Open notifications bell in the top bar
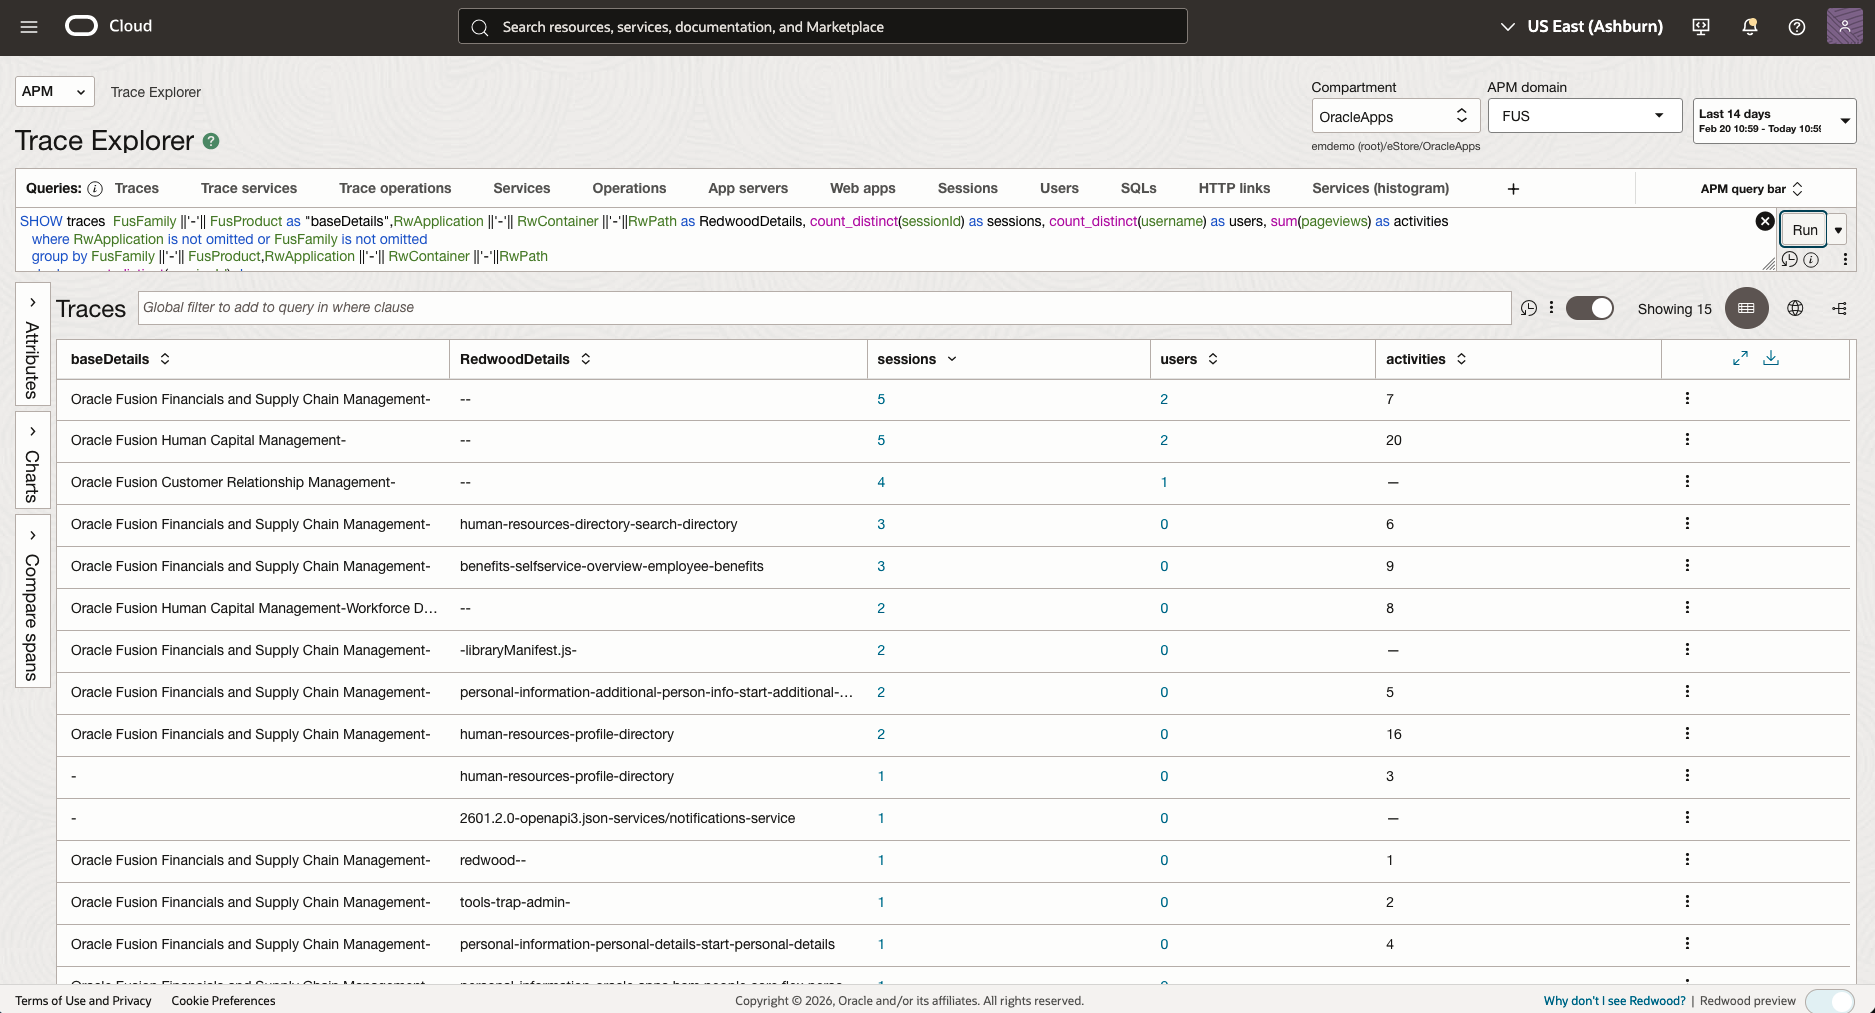 [x=1749, y=26]
